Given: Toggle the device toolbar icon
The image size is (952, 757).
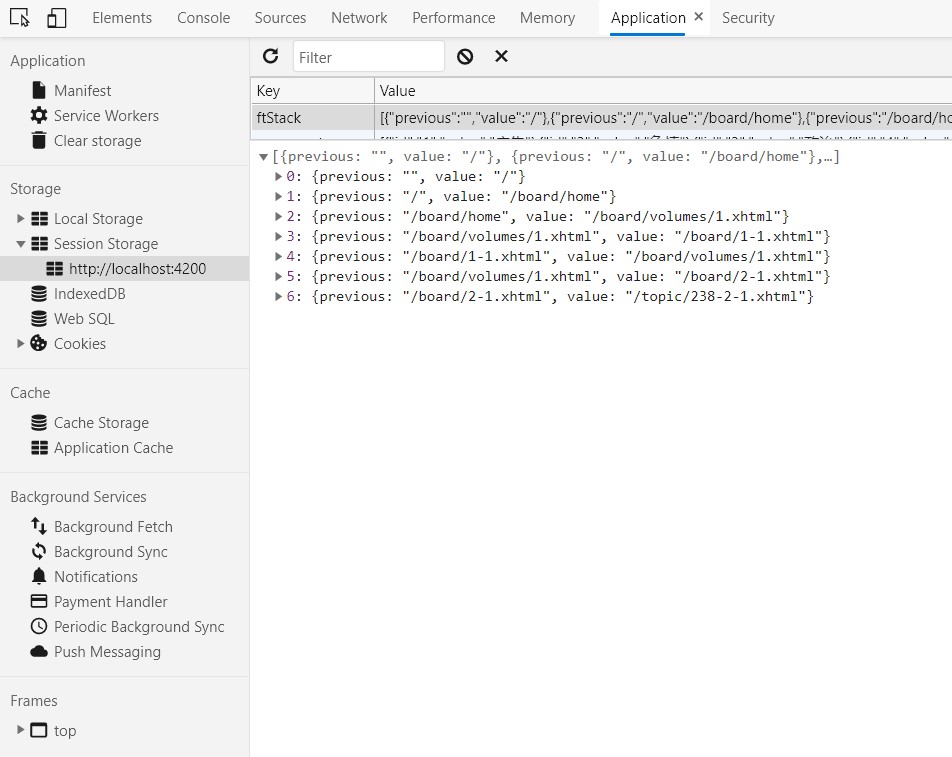Looking at the screenshot, I should click(56, 18).
